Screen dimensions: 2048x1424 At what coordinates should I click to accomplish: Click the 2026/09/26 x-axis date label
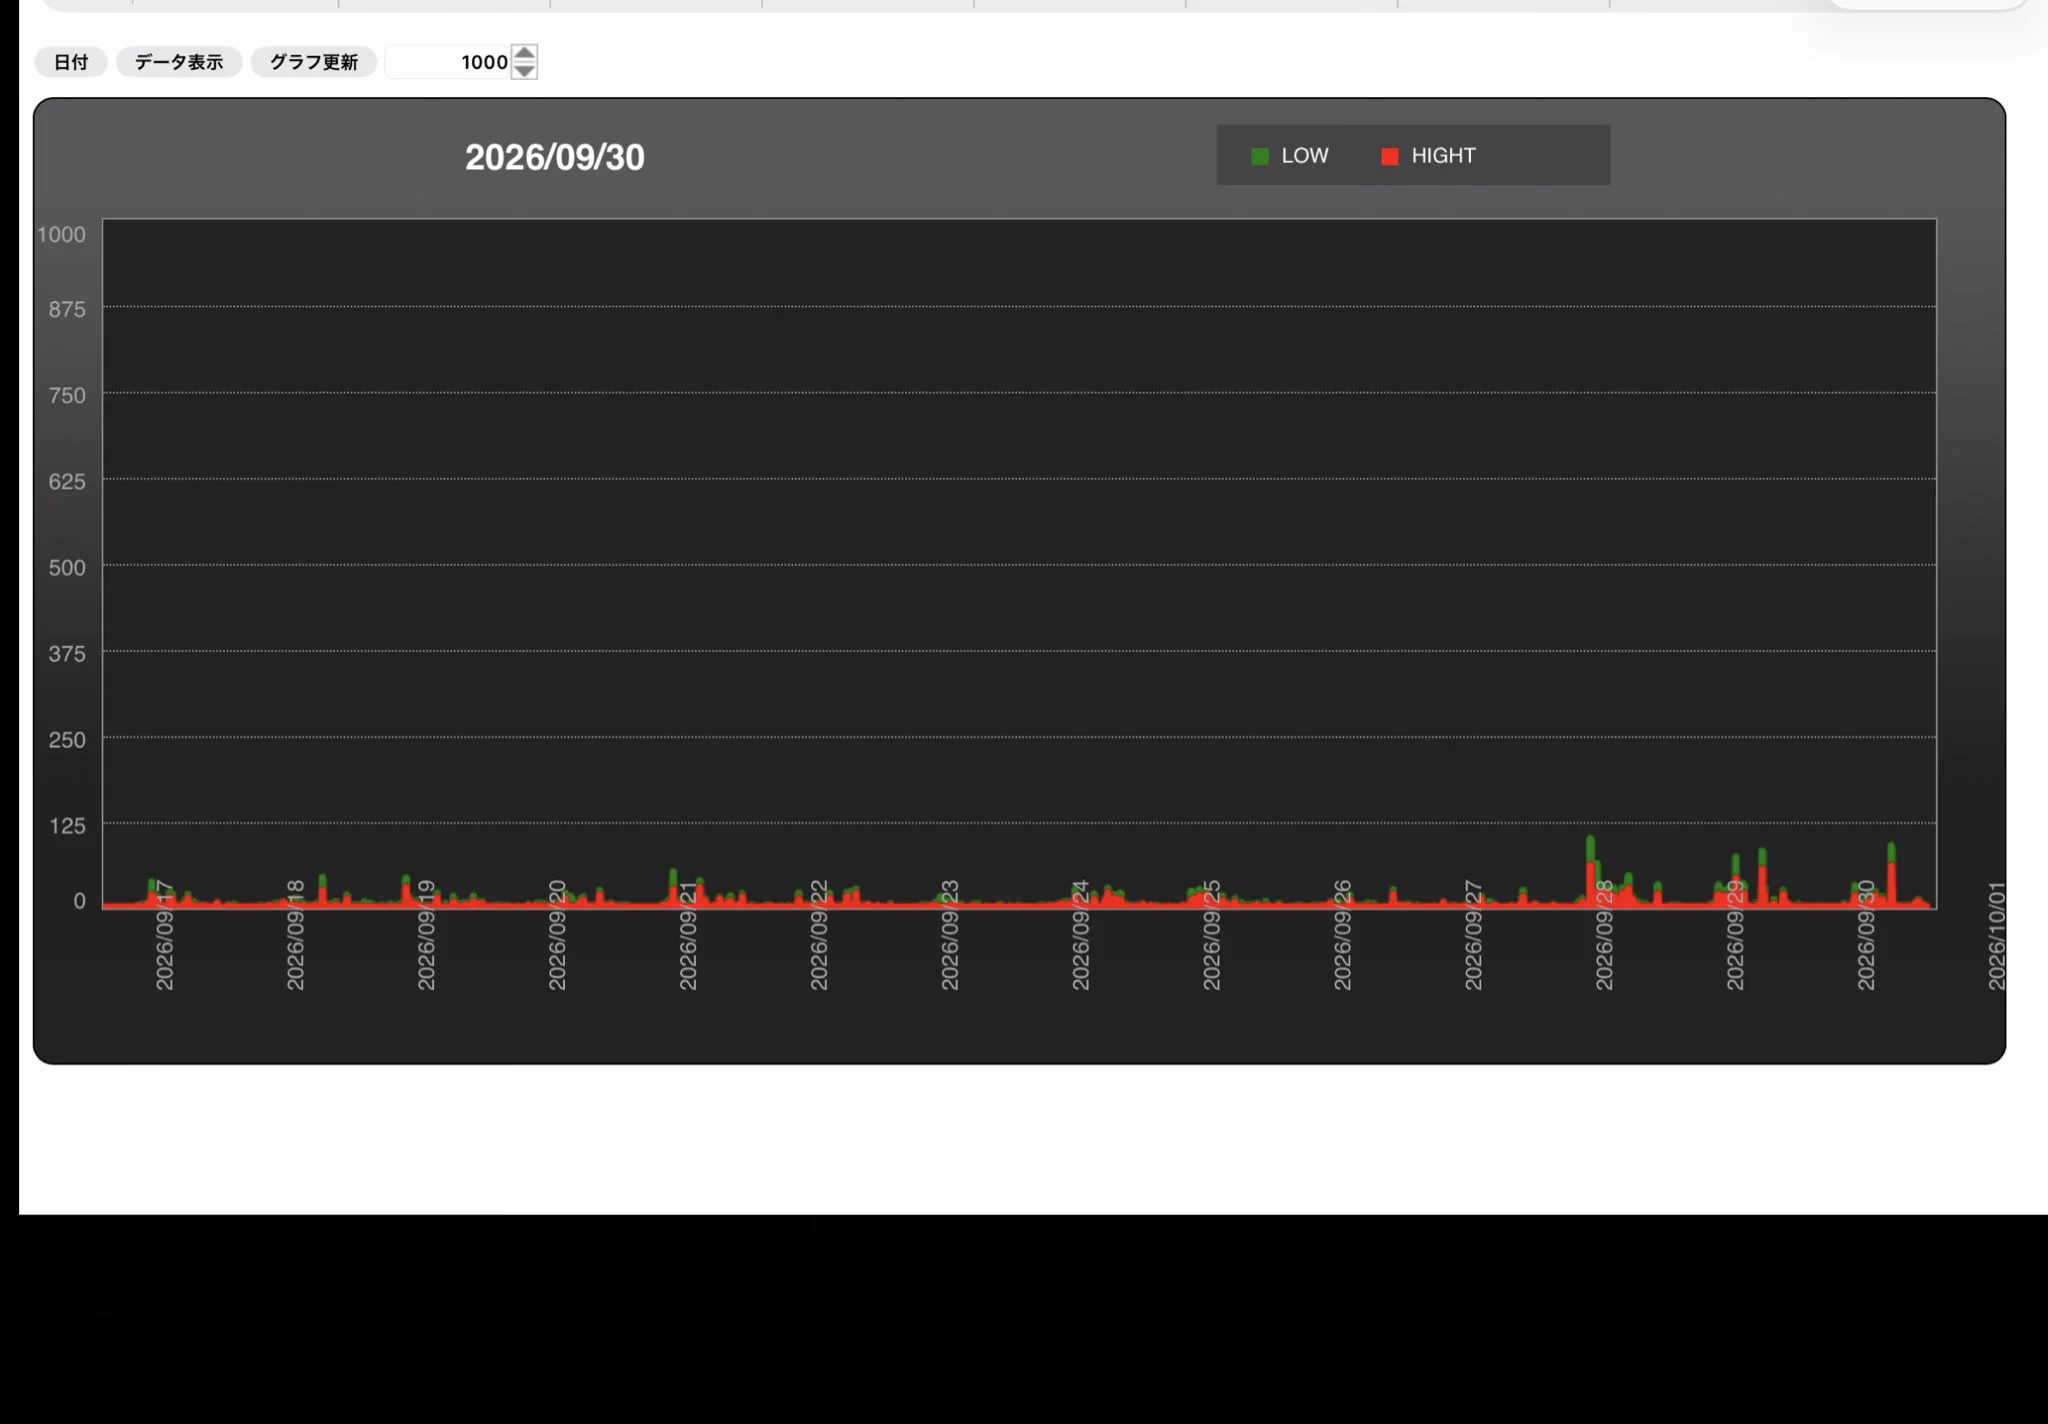pyautogui.click(x=1343, y=936)
